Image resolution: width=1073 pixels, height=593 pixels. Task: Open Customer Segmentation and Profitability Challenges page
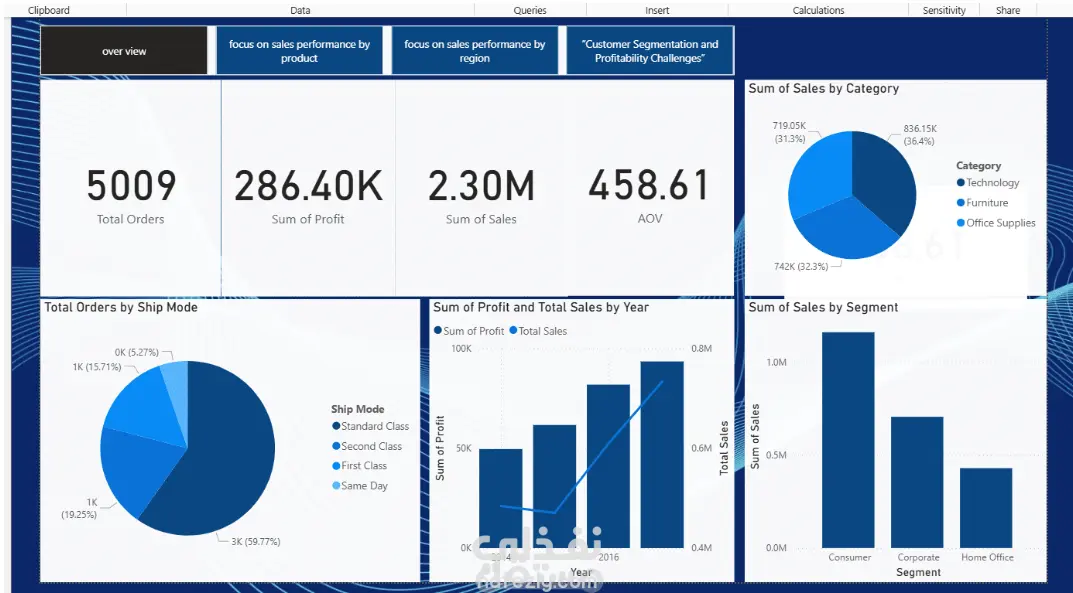click(x=649, y=51)
